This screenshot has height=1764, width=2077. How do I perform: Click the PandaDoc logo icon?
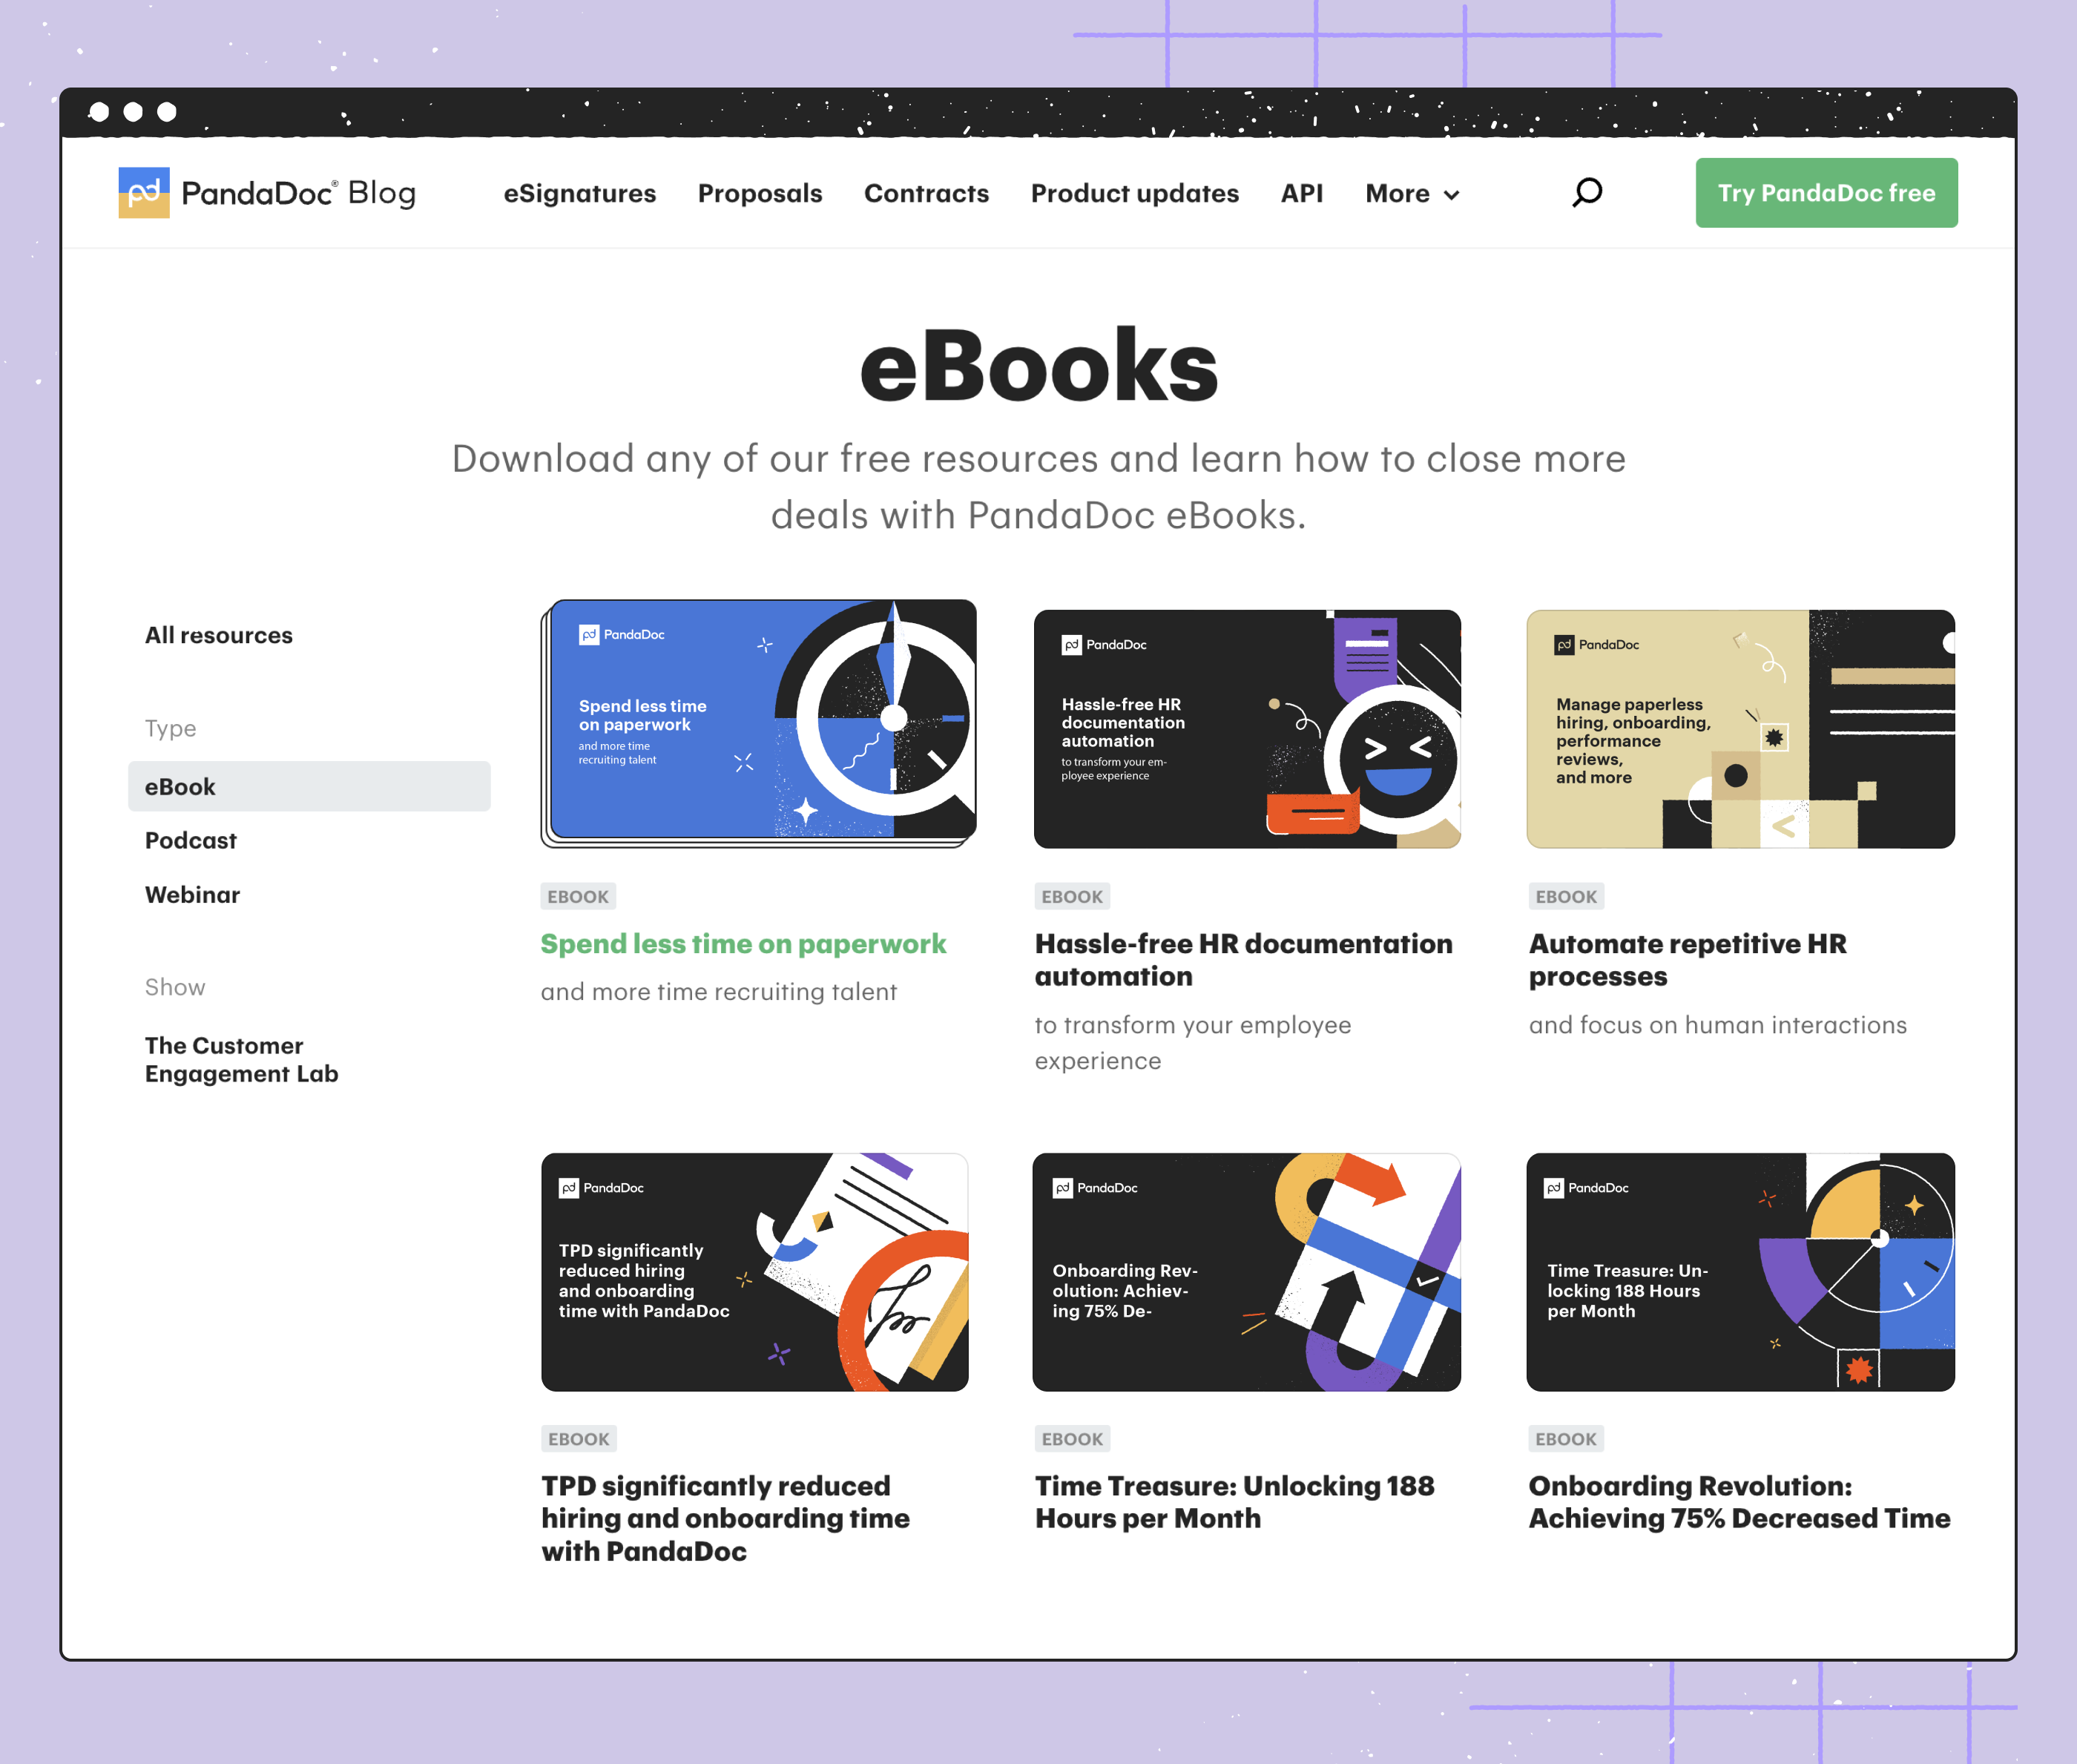(144, 192)
